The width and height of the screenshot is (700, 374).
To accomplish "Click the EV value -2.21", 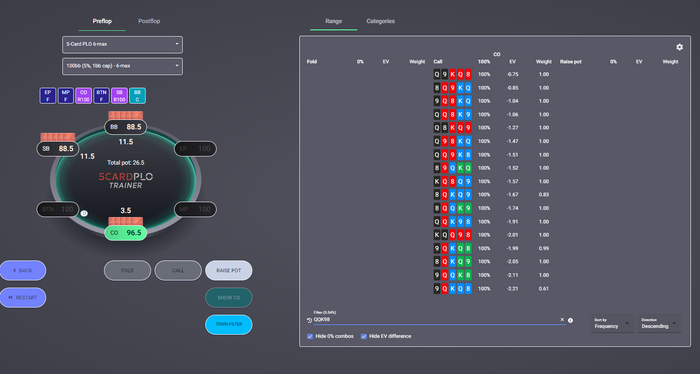I will (x=512, y=289).
